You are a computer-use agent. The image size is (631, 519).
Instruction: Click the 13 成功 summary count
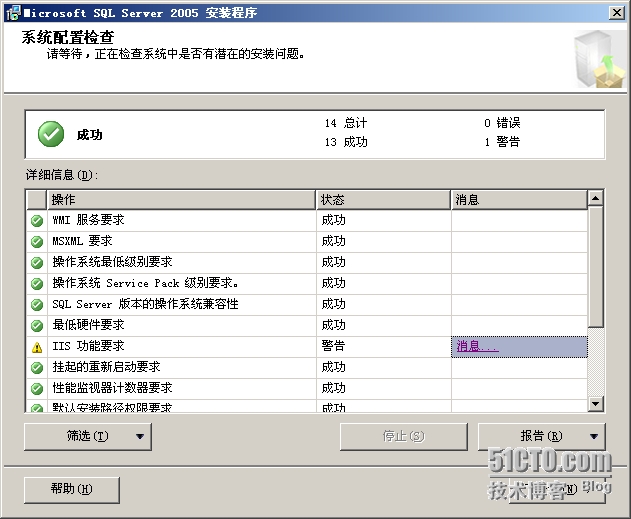pos(346,142)
